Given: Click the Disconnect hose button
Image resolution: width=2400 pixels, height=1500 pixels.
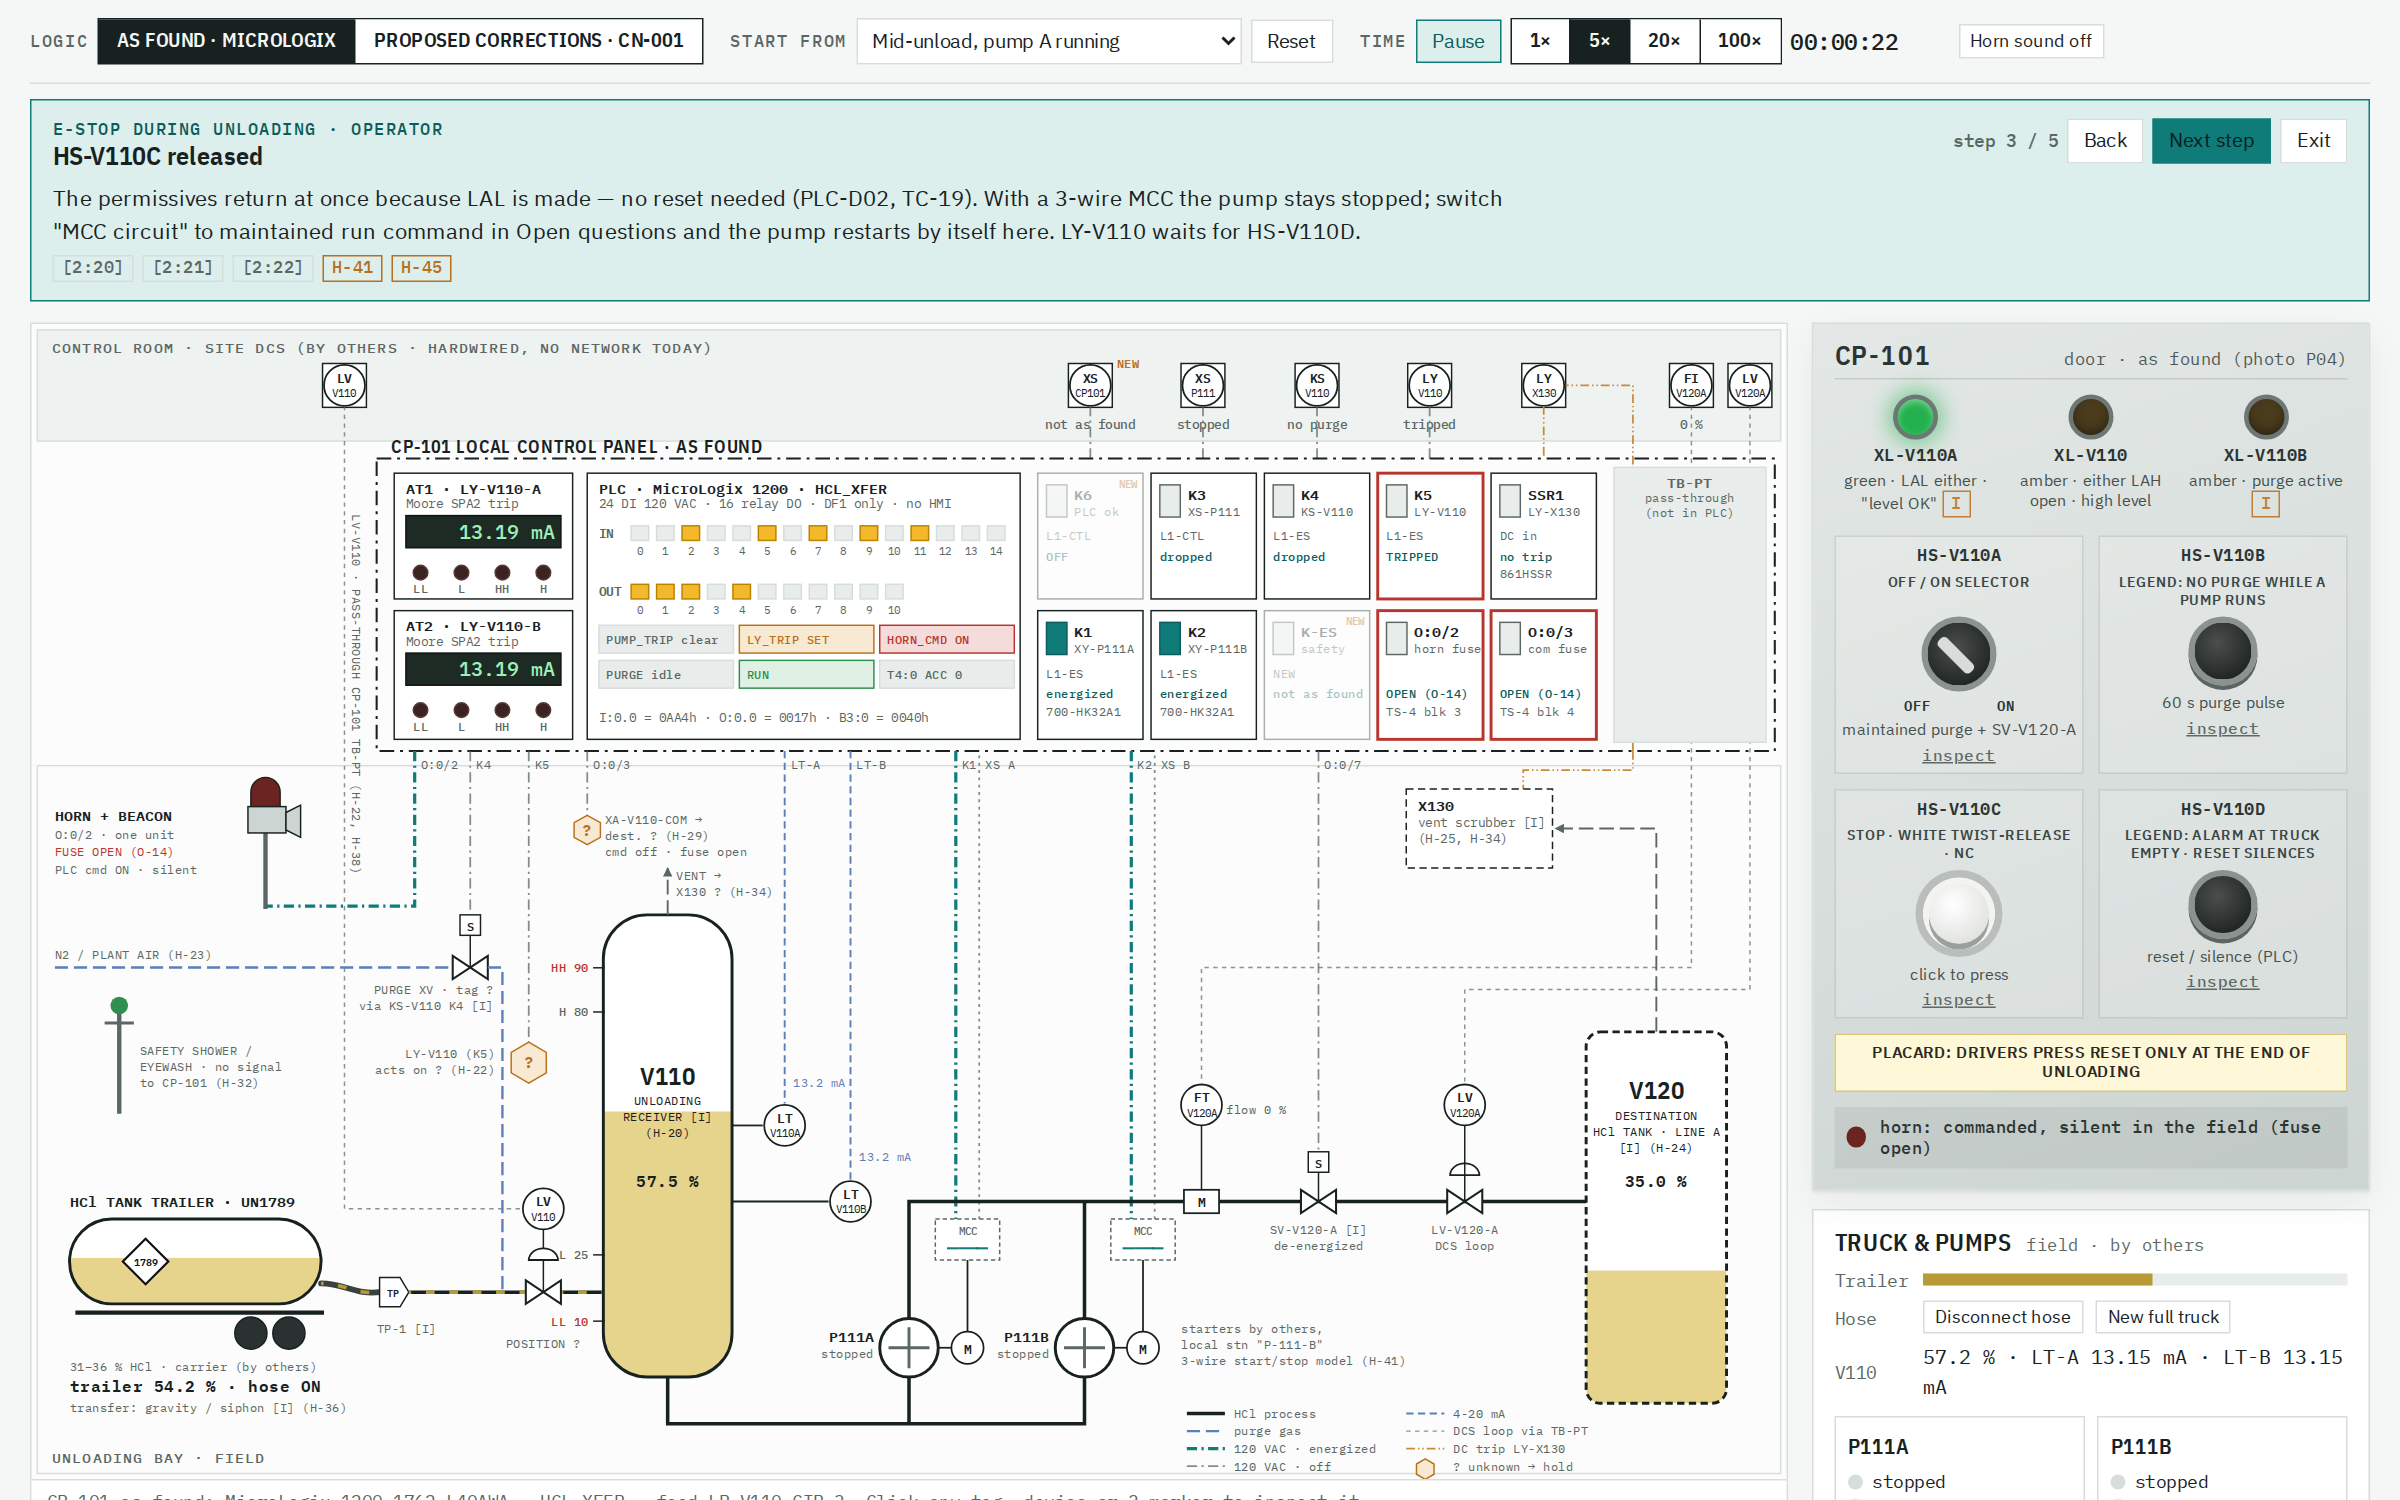Looking at the screenshot, I should 2002,1317.
